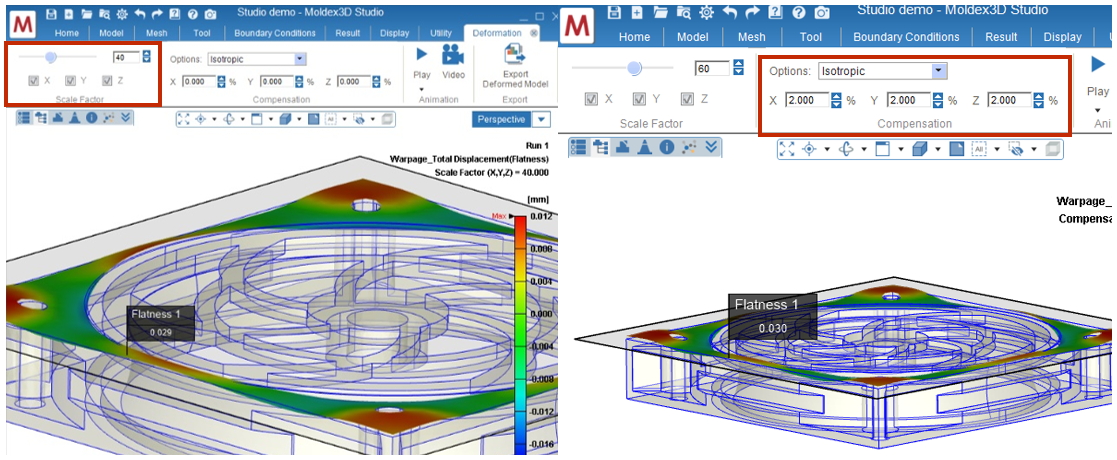
Task: Click the Select All icon in right view toolbar
Action: tap(979, 149)
